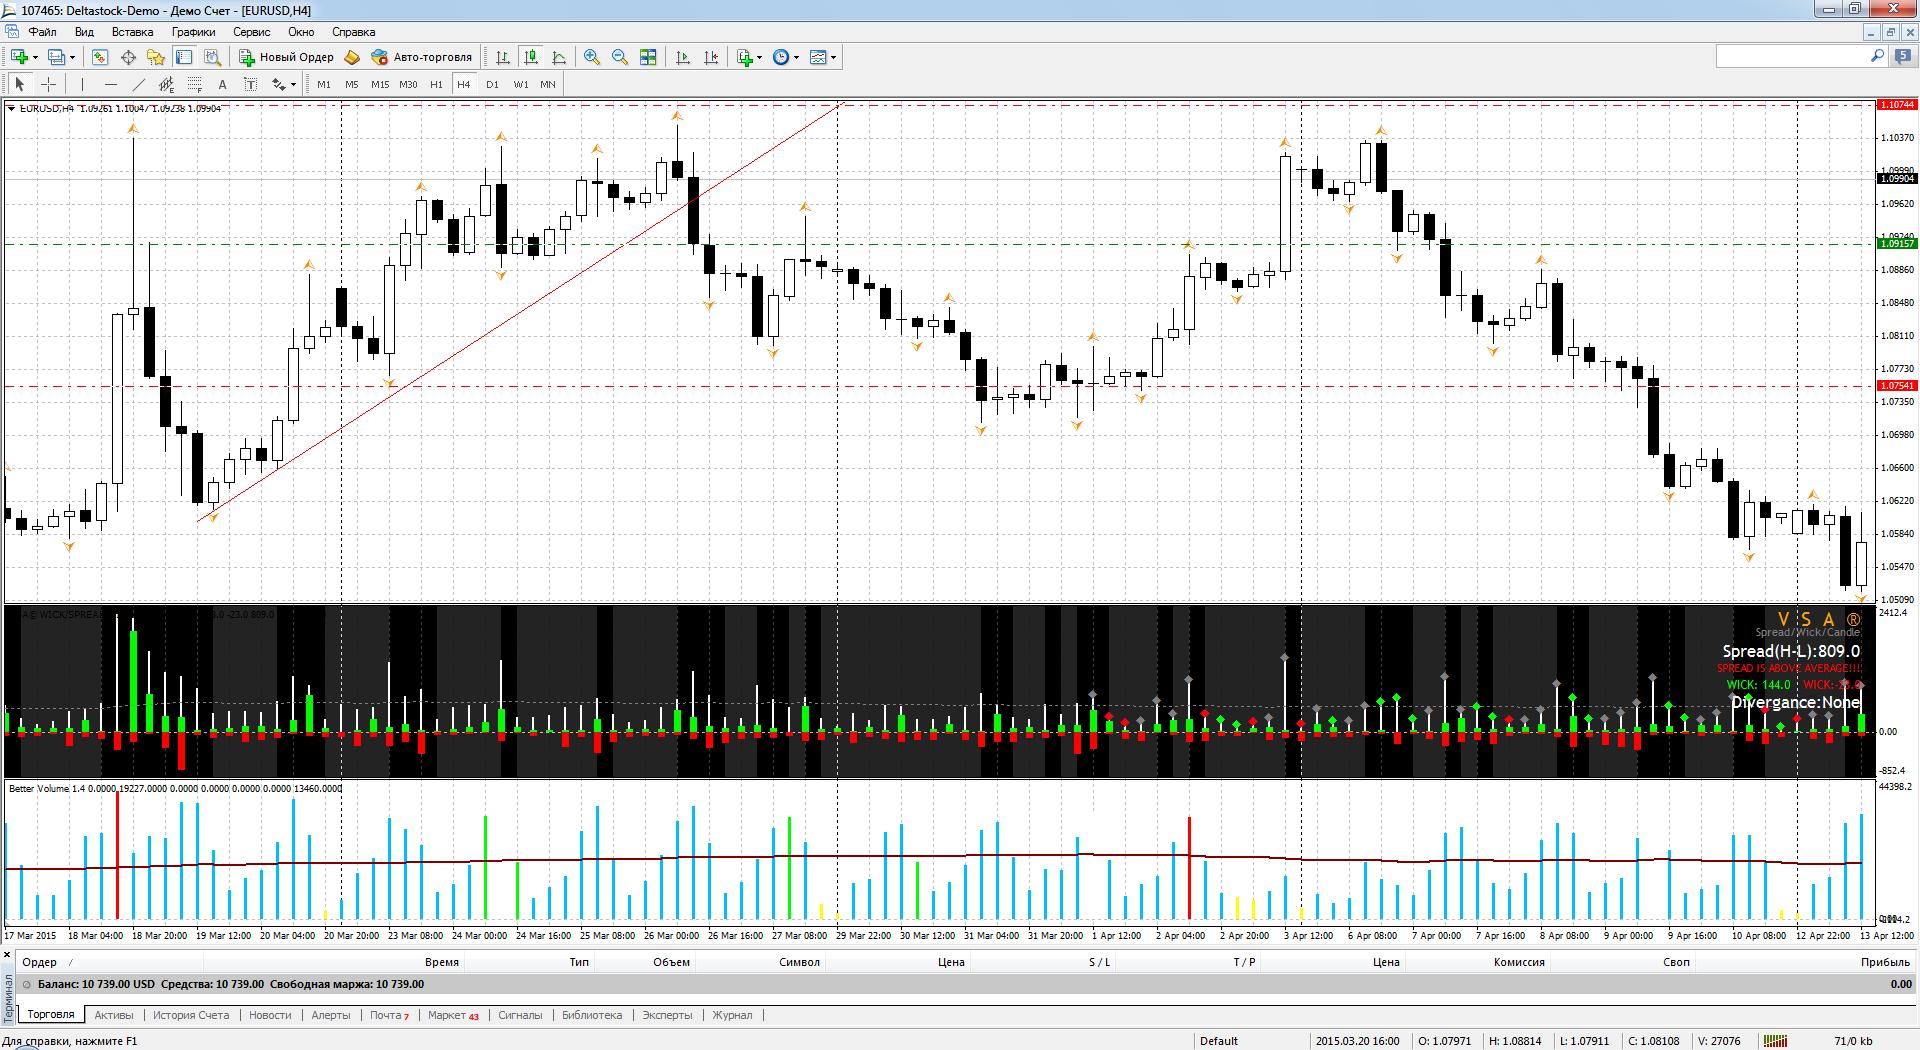
Task: Select the text label tool
Action: 250,84
